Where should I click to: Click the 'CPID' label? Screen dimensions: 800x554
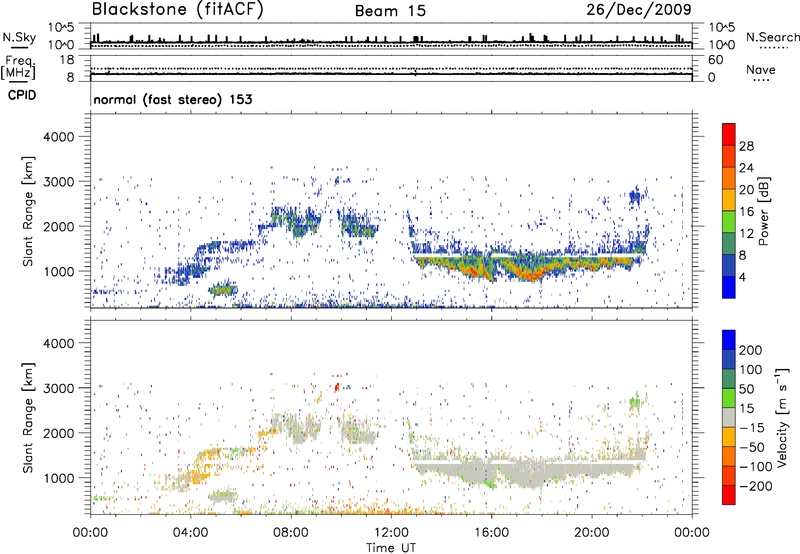pyautogui.click(x=22, y=95)
